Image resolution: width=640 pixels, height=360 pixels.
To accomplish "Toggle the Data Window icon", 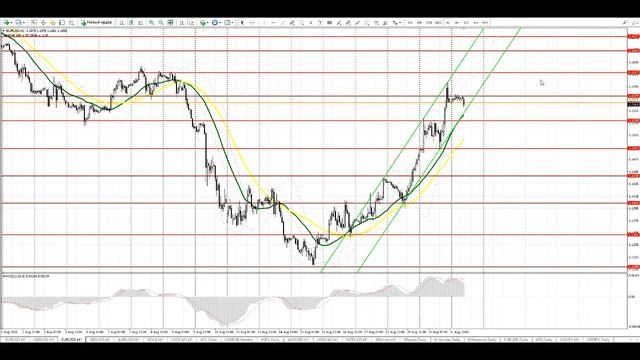I will (43, 22).
